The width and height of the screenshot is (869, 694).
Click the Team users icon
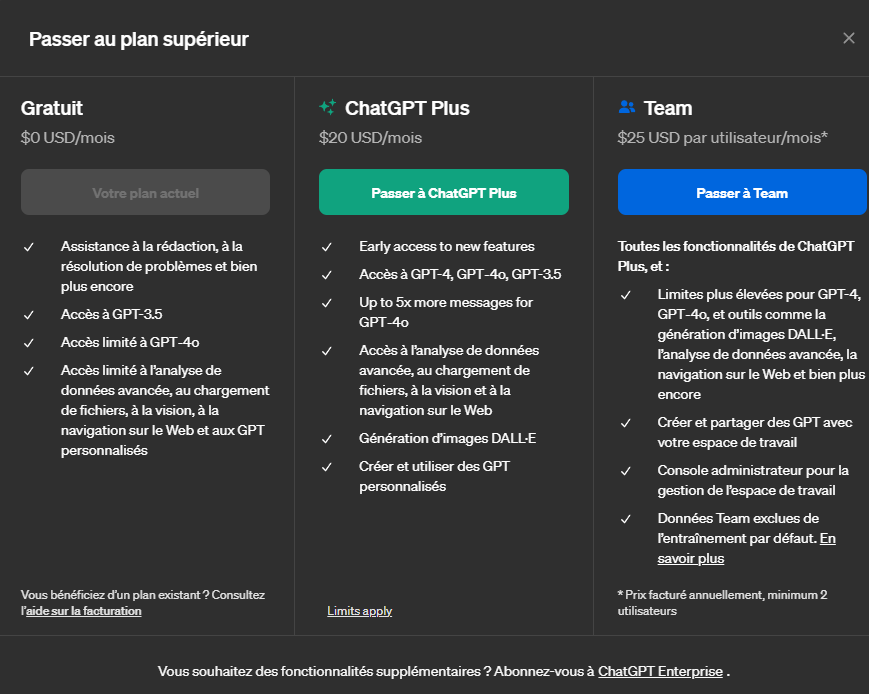tap(627, 106)
